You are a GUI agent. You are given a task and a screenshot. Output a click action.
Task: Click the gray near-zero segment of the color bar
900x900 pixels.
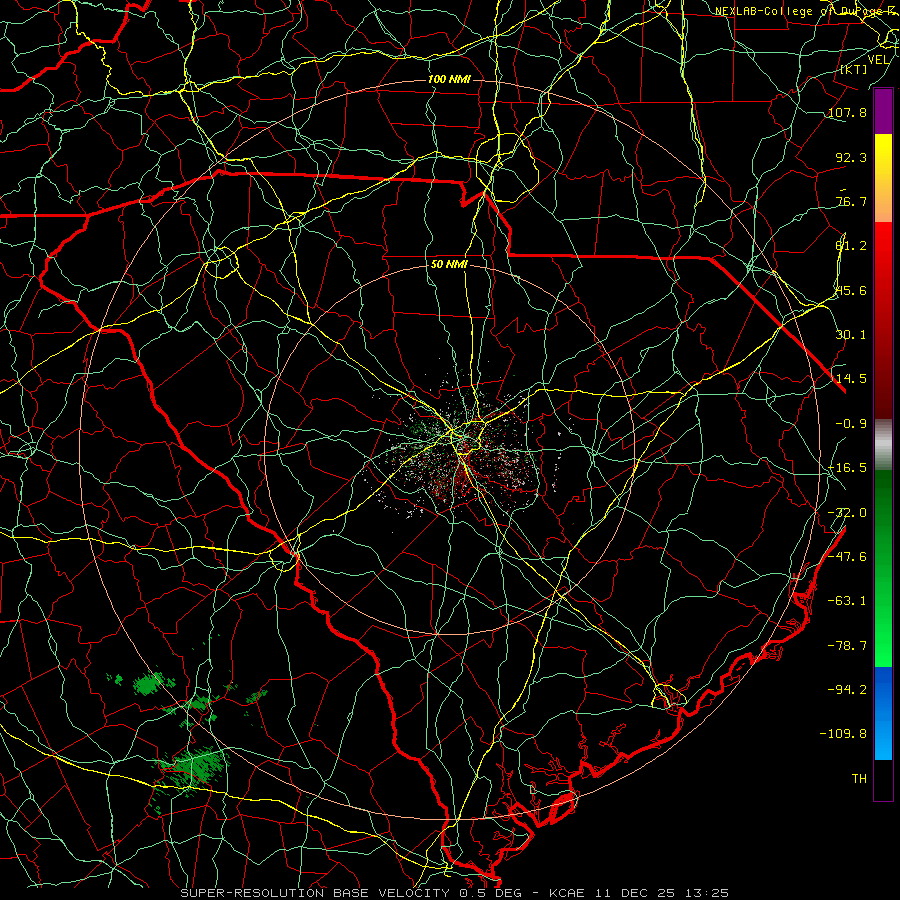883,445
